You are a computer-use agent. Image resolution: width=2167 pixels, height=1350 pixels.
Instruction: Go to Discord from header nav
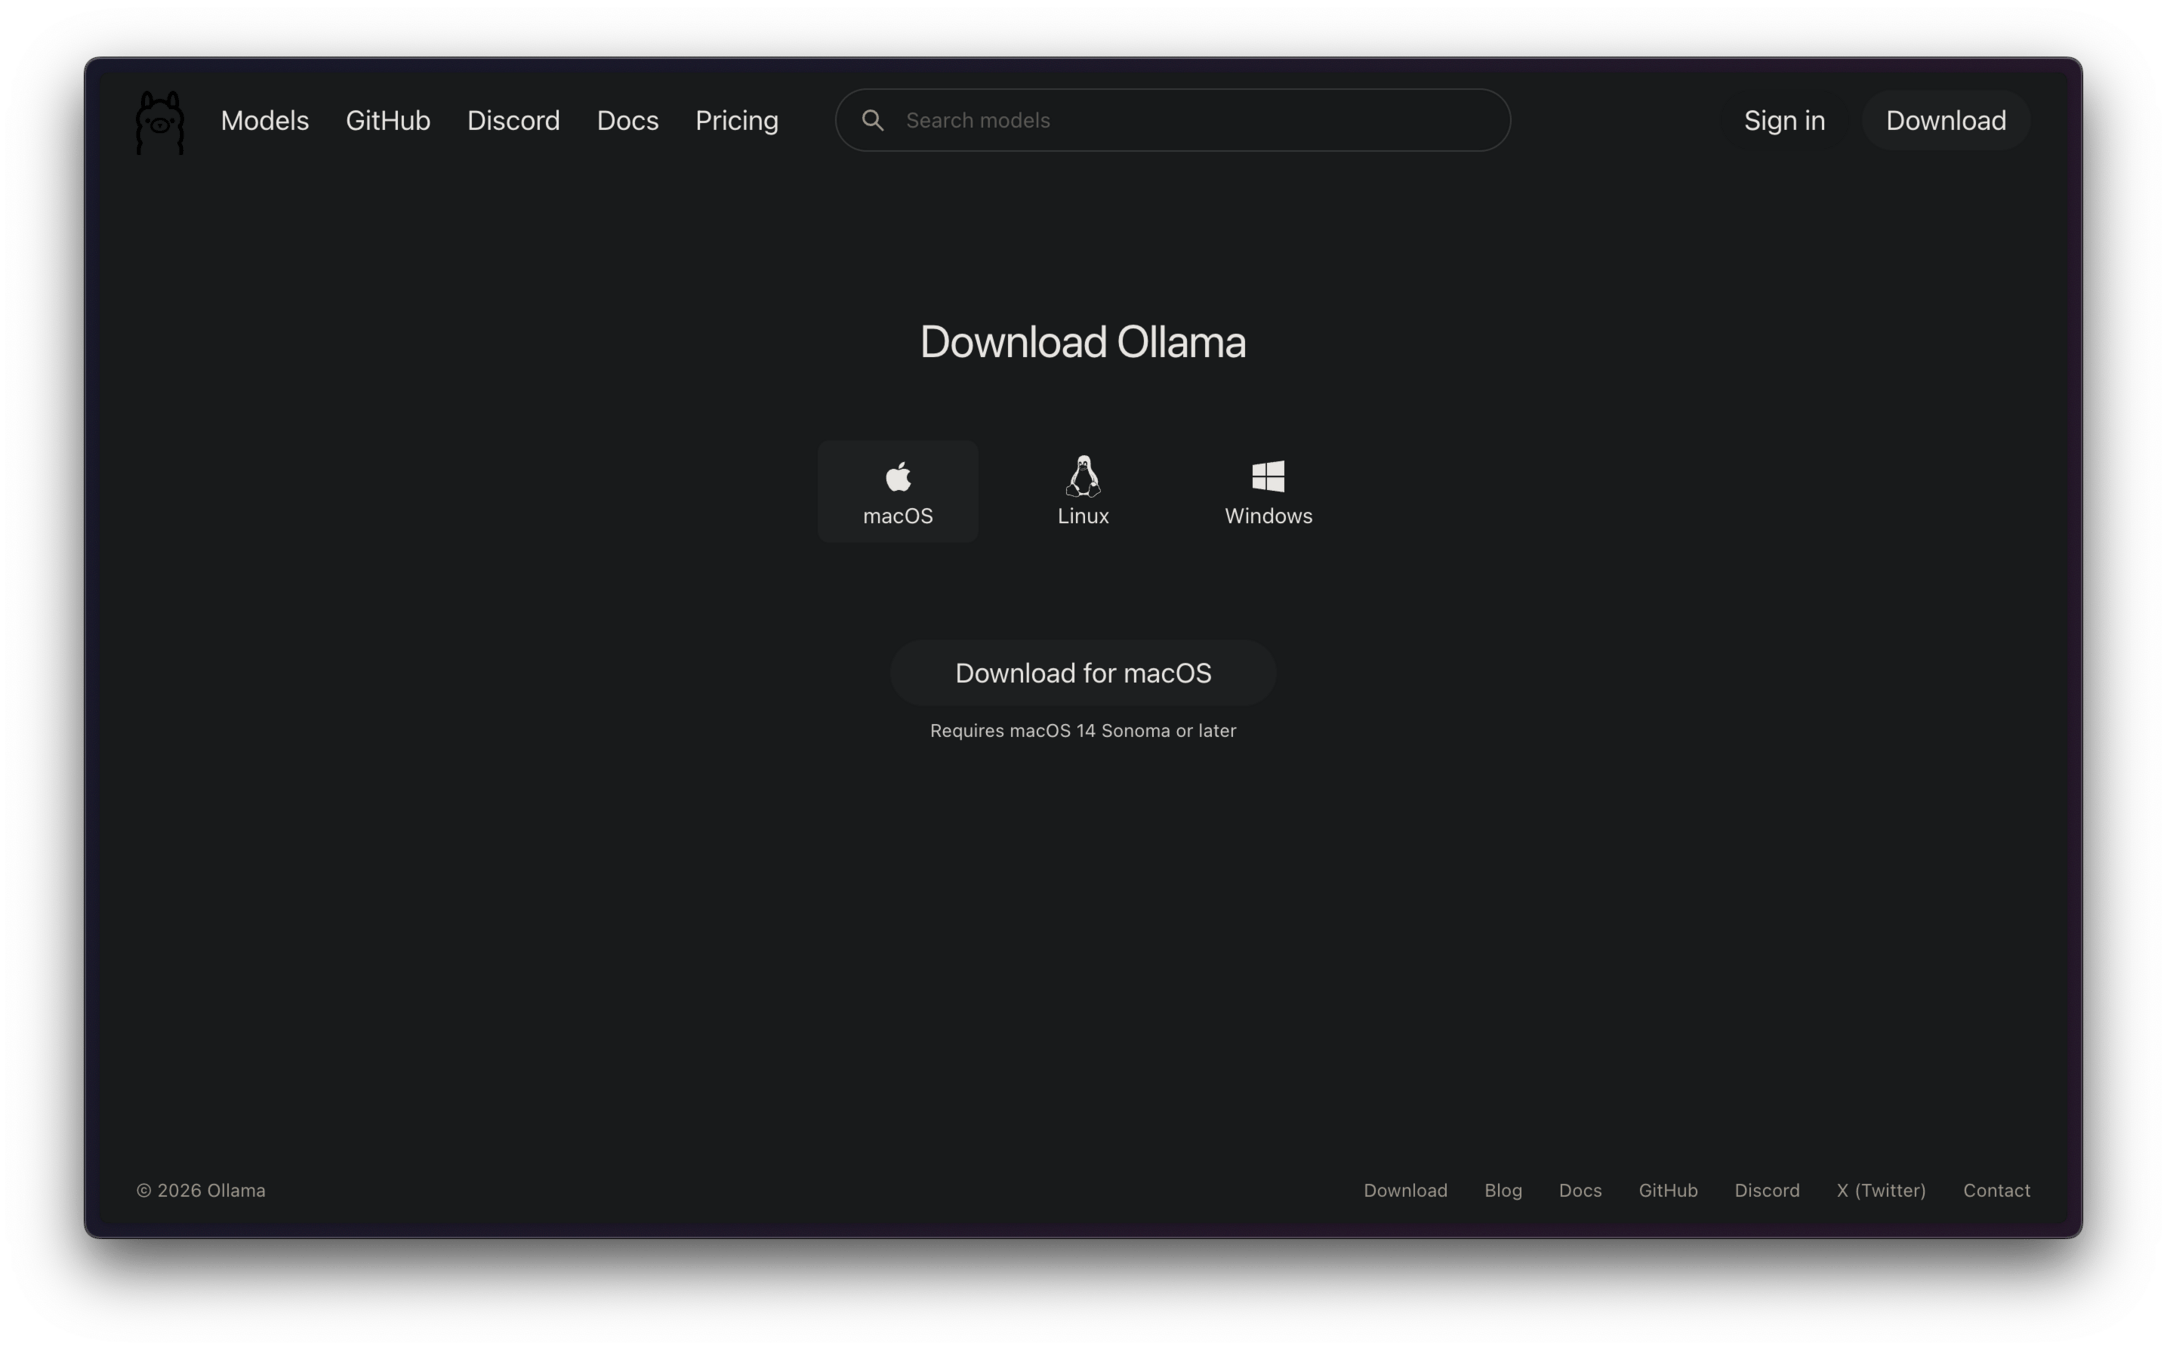pyautogui.click(x=513, y=121)
